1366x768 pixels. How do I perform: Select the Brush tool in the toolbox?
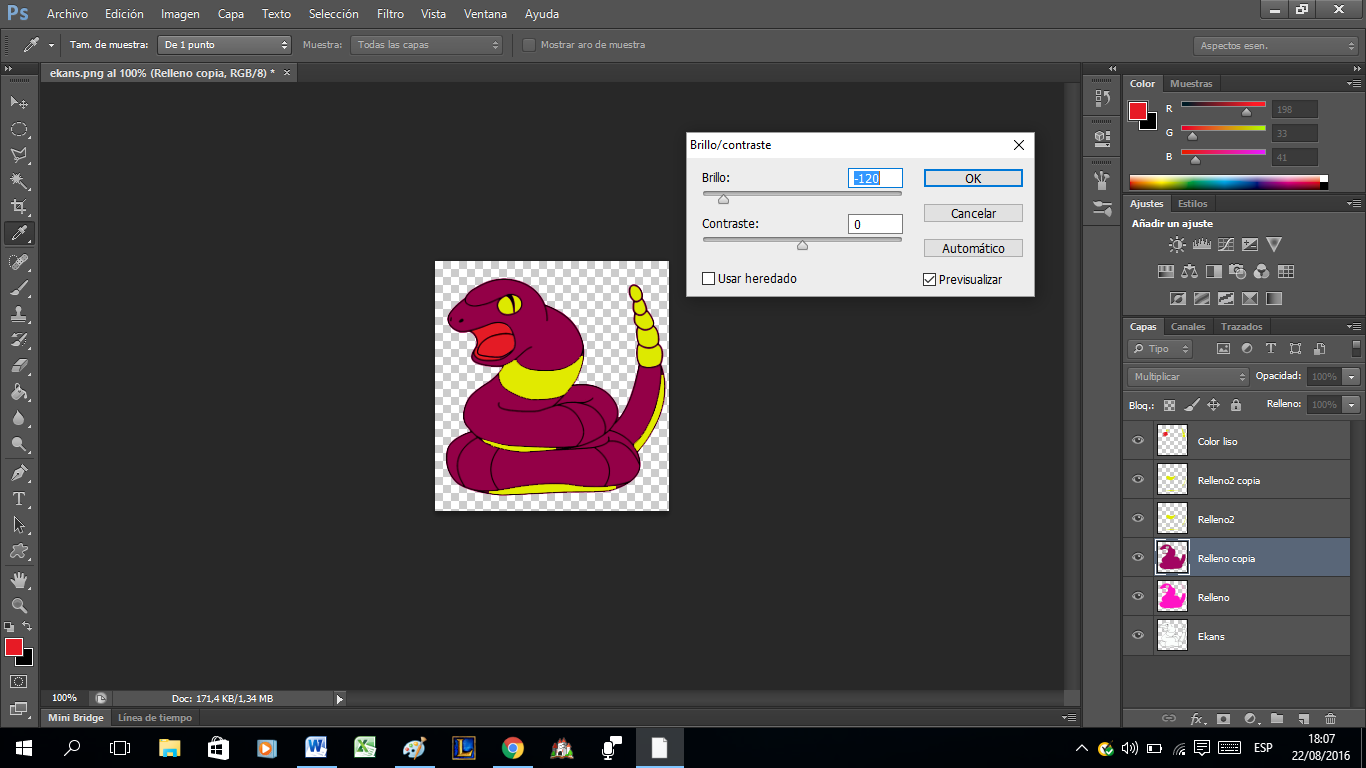click(18, 288)
